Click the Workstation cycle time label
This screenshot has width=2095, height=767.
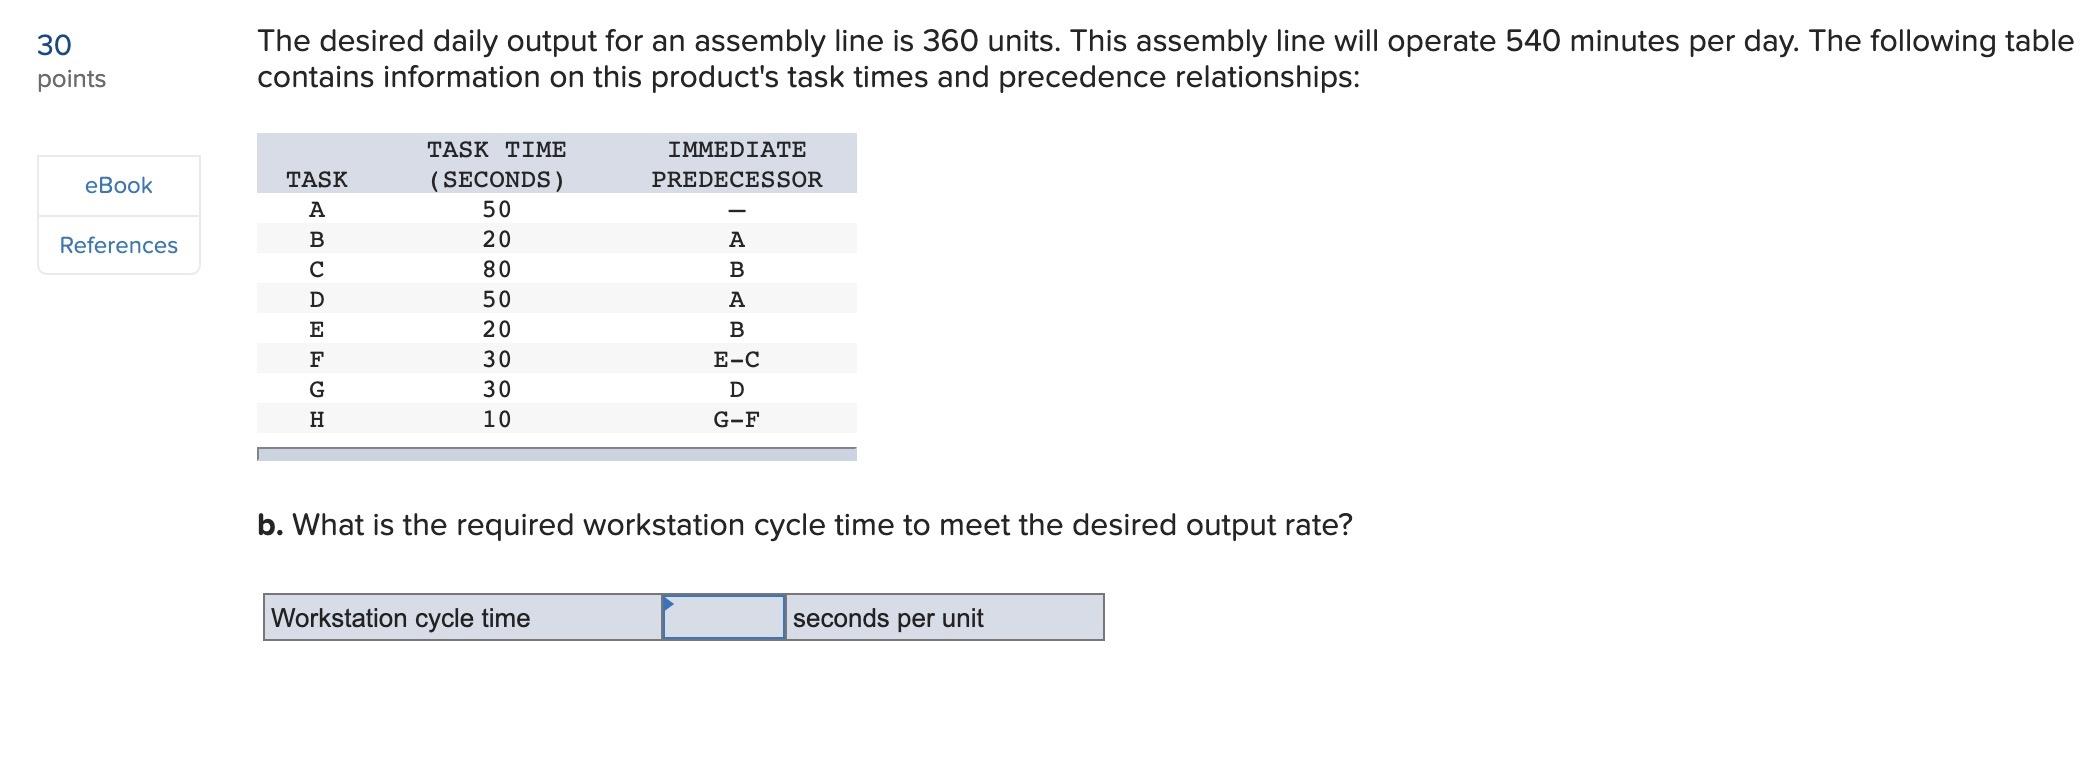click(x=404, y=618)
